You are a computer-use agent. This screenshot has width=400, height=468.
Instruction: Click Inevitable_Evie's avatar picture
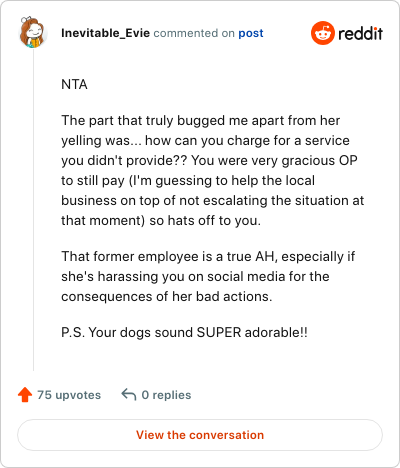click(33, 32)
